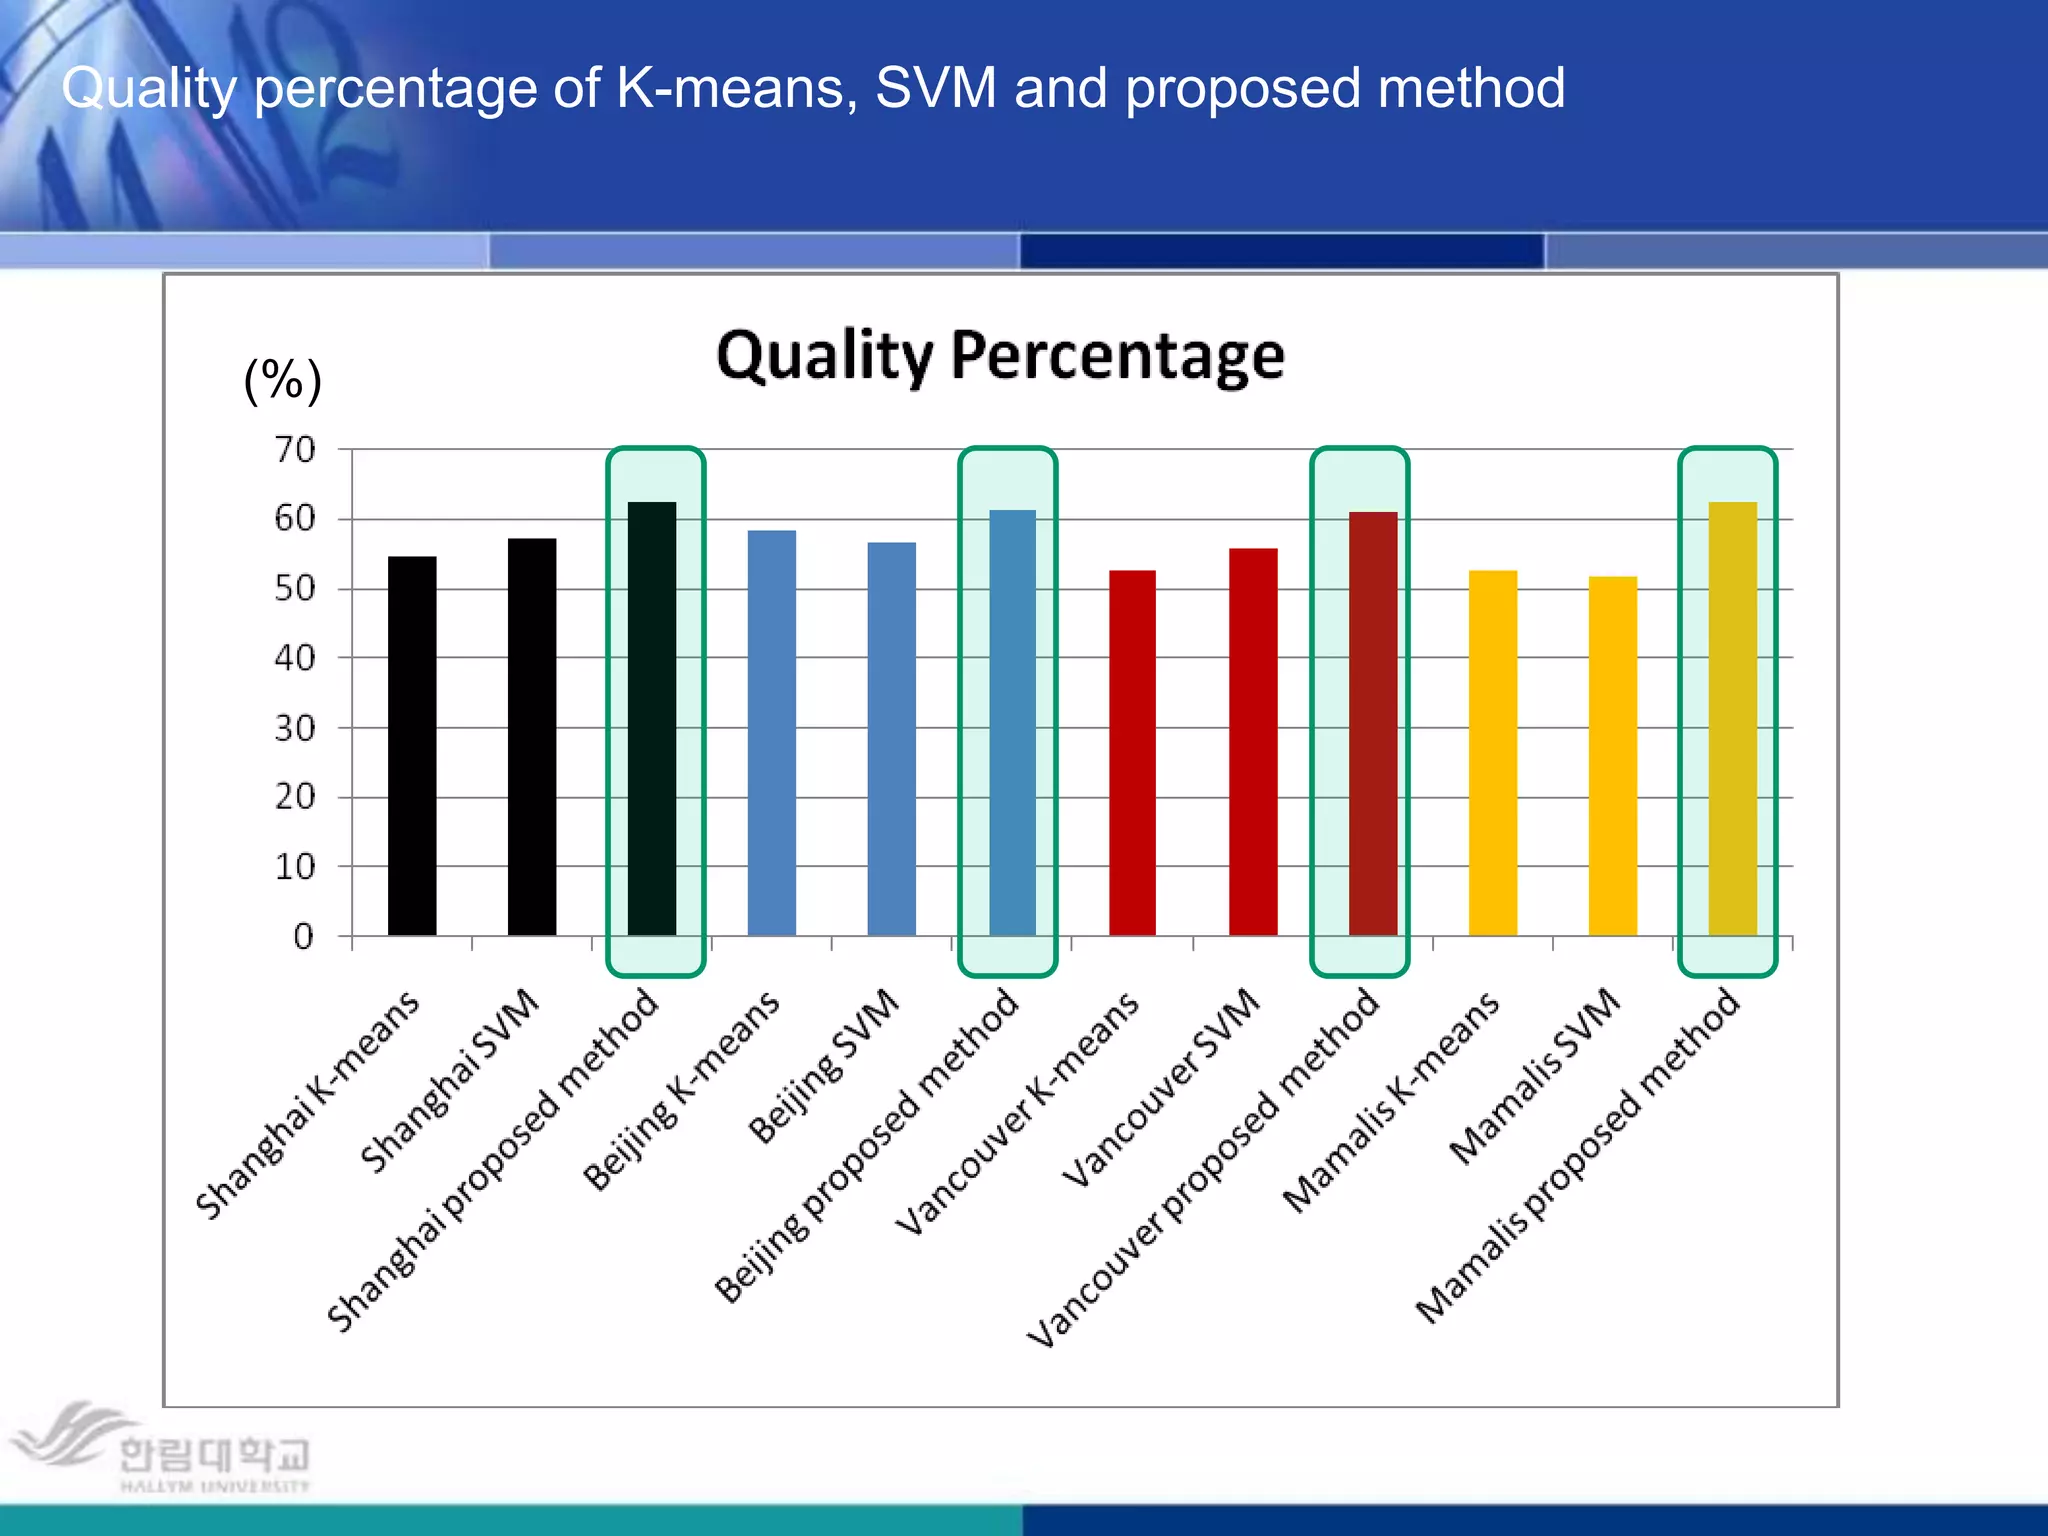Click the Shanghai K-means black bar
Screen dimensions: 2048x1536
(x=412, y=746)
